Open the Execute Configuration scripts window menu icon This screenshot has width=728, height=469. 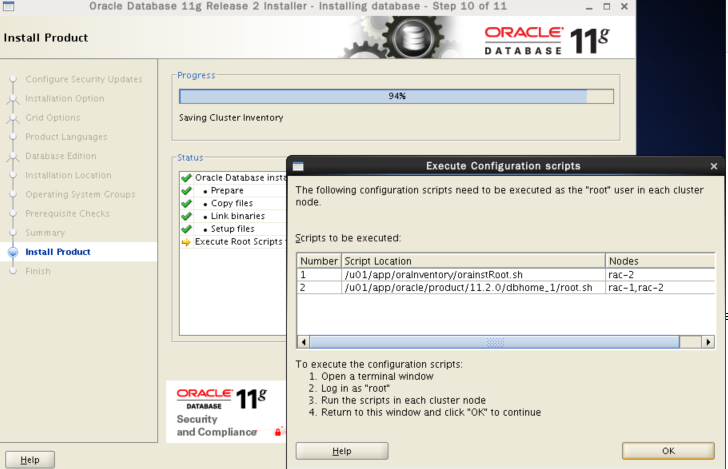coord(297,166)
